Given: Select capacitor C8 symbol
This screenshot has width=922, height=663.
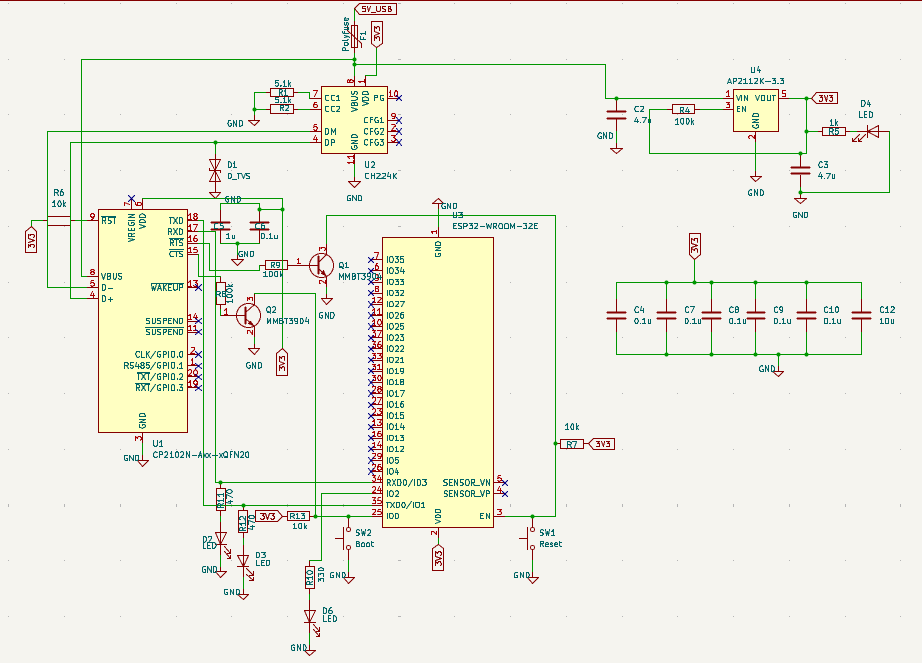Looking at the screenshot, I should click(711, 316).
